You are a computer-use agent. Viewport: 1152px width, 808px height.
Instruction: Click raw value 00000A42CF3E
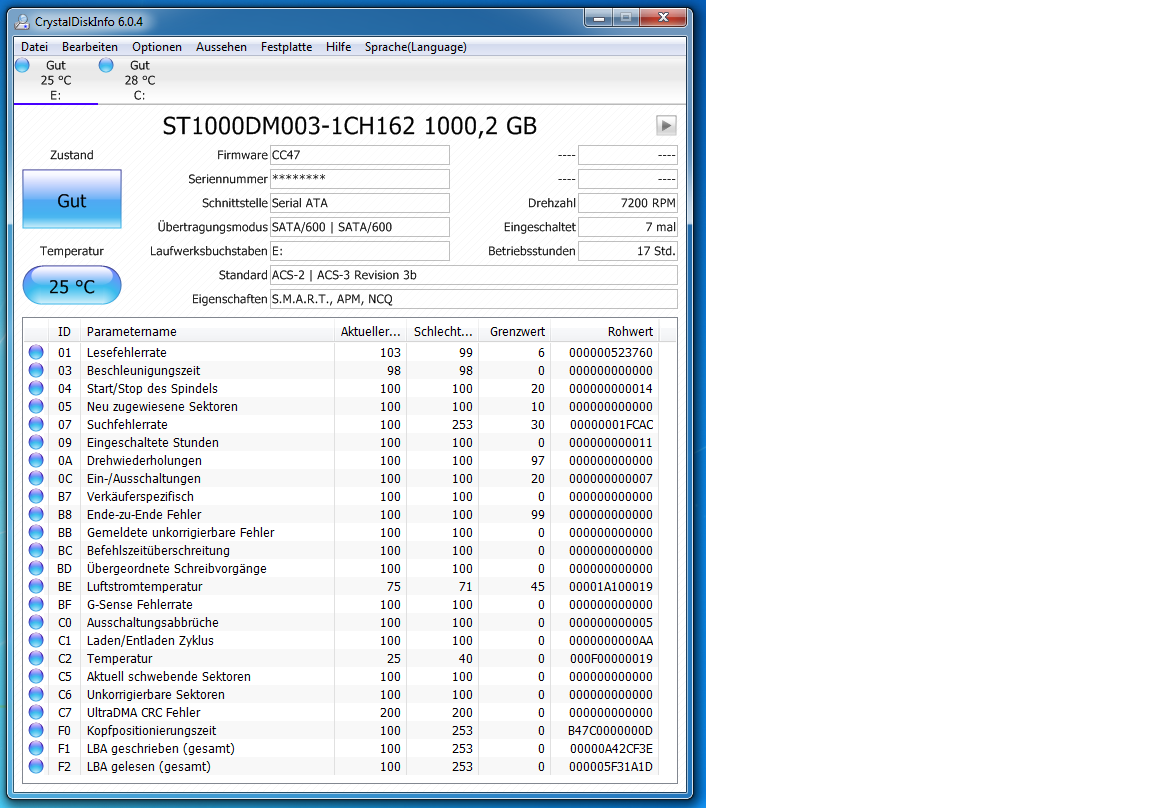611,749
